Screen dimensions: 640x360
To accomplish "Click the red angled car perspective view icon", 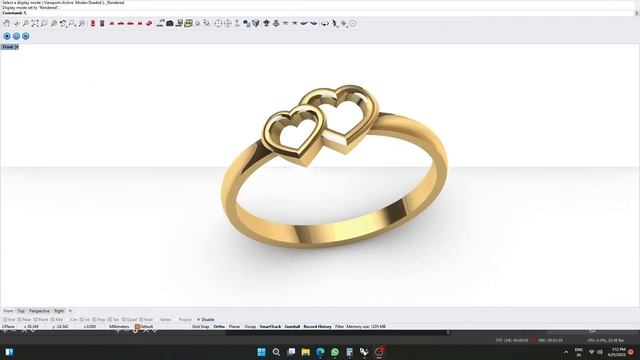I will coord(149,24).
